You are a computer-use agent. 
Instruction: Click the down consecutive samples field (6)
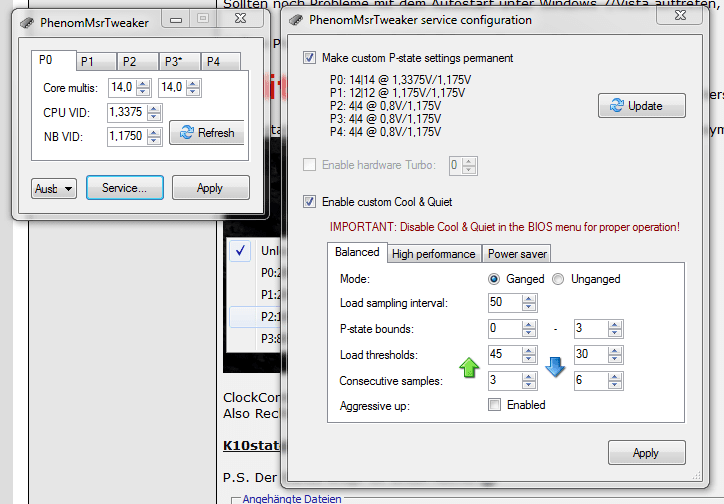(591, 380)
